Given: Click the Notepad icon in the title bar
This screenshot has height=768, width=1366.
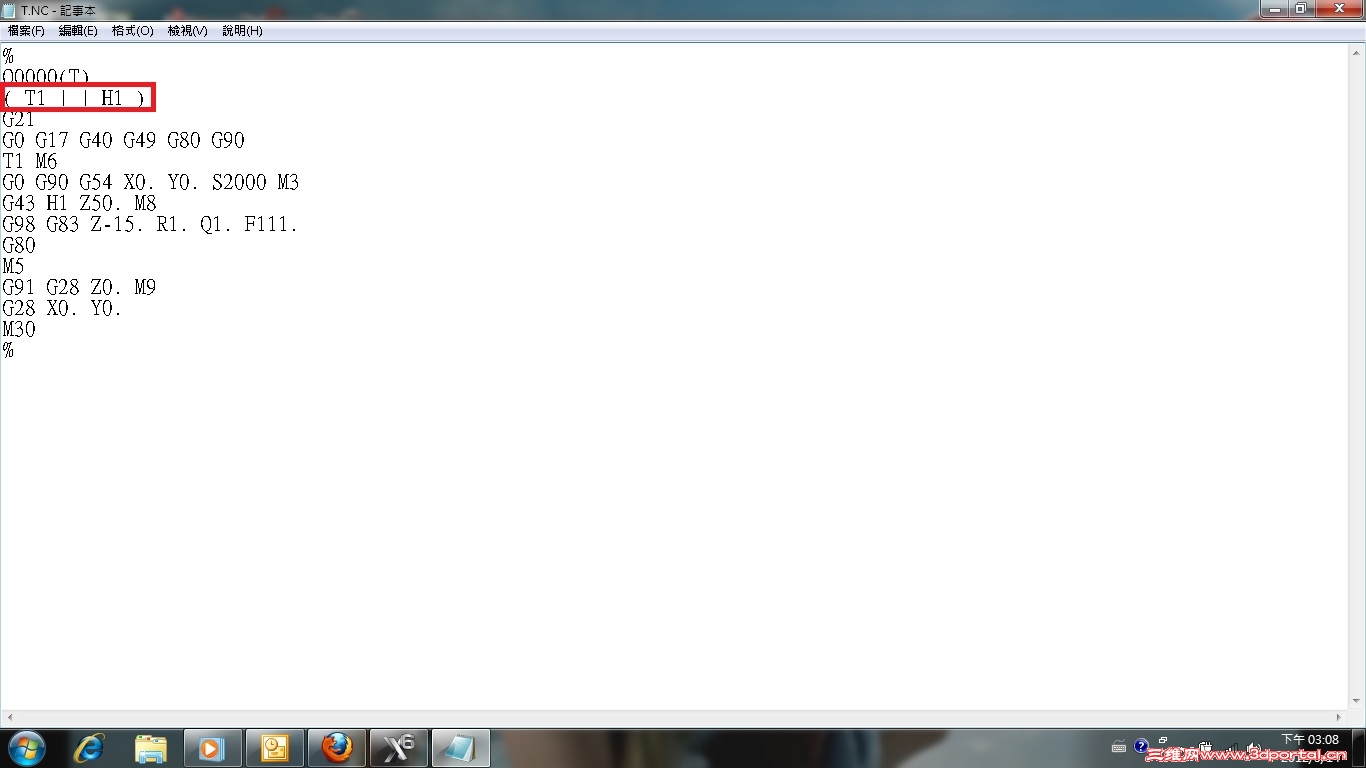Looking at the screenshot, I should tap(9, 10).
